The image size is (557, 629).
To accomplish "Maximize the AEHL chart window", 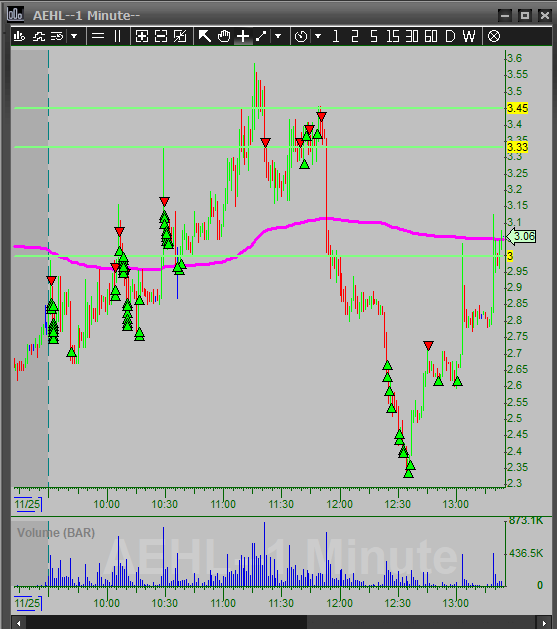I will tap(525, 16).
